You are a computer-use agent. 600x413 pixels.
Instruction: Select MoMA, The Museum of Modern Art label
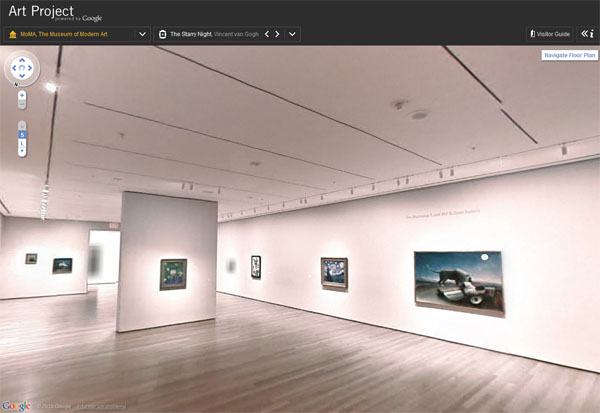[64, 34]
